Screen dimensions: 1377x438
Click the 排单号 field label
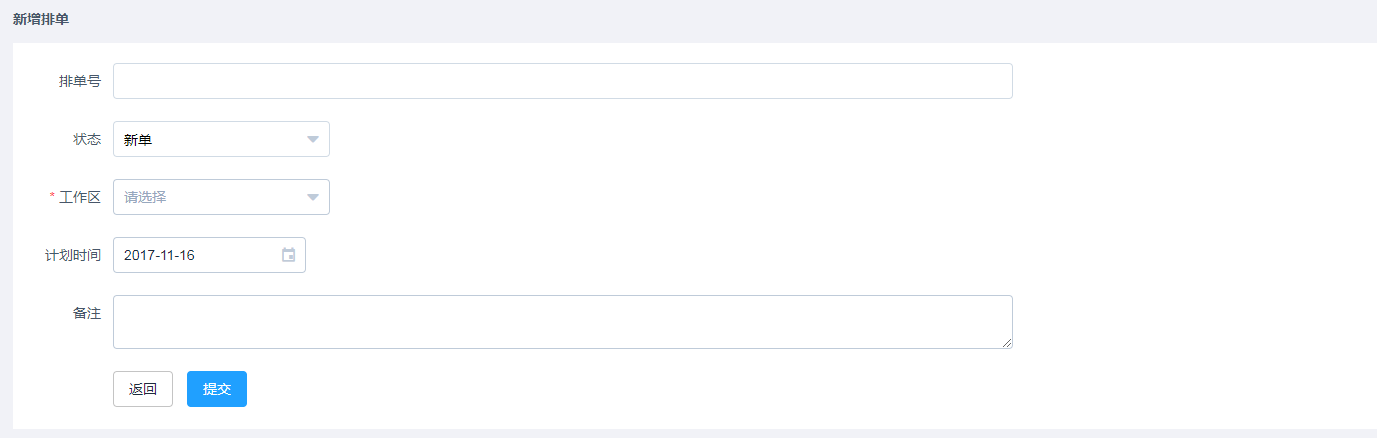pos(80,81)
